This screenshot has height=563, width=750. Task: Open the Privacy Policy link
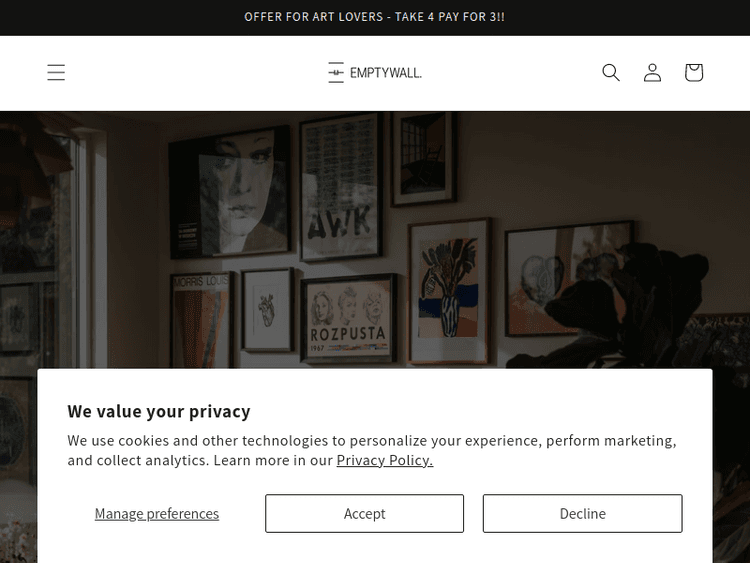click(x=384, y=460)
